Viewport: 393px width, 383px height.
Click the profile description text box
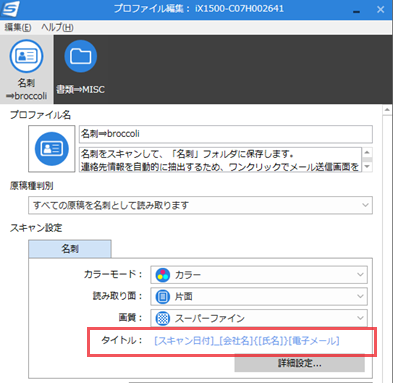[220, 160]
